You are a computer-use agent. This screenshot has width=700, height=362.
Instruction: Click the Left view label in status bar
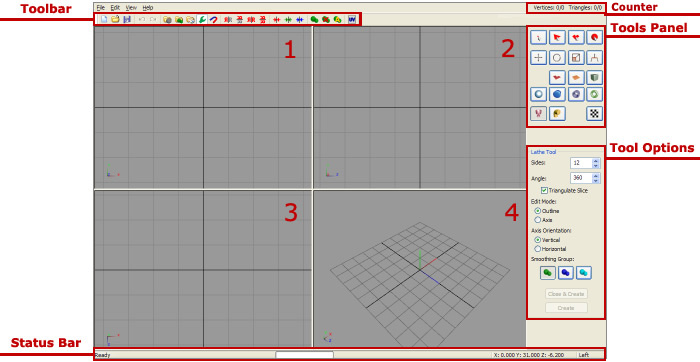pyautogui.click(x=584, y=355)
